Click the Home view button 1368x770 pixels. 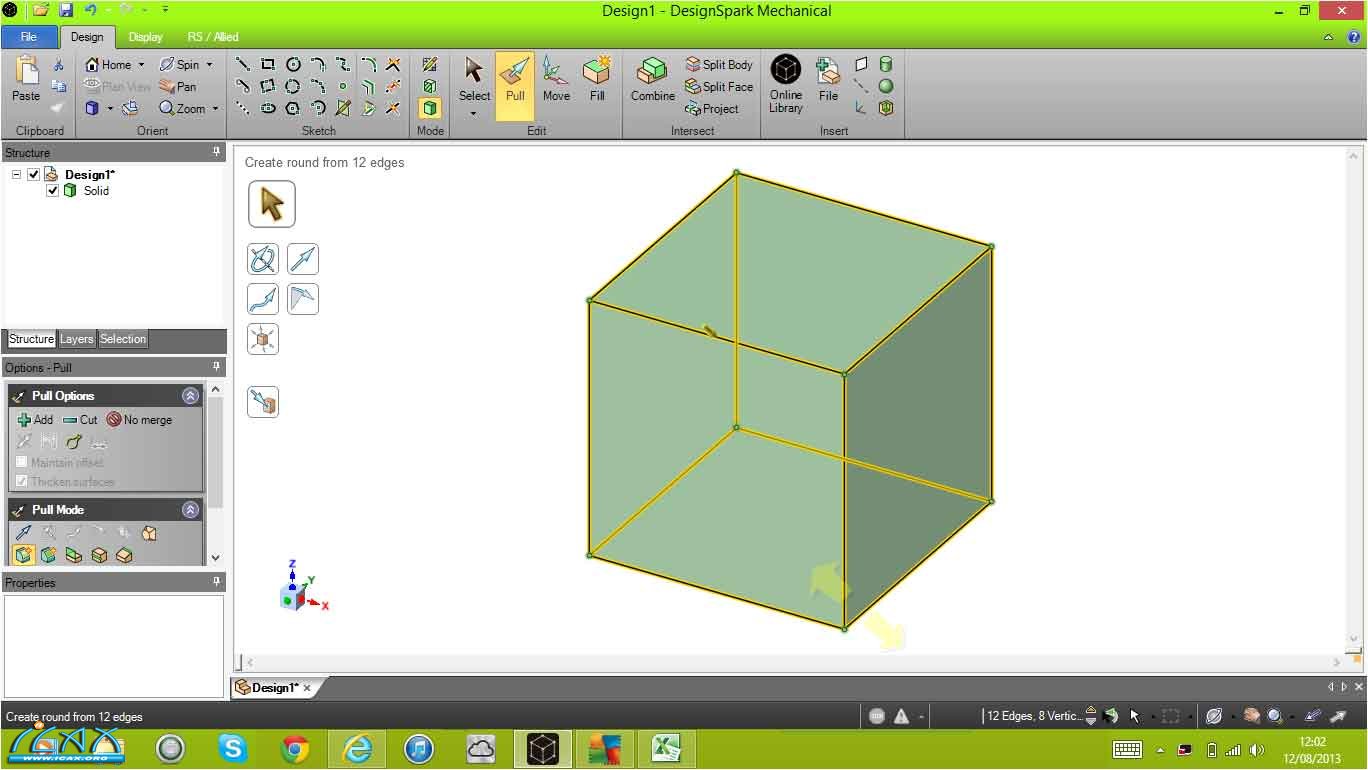[x=108, y=65]
